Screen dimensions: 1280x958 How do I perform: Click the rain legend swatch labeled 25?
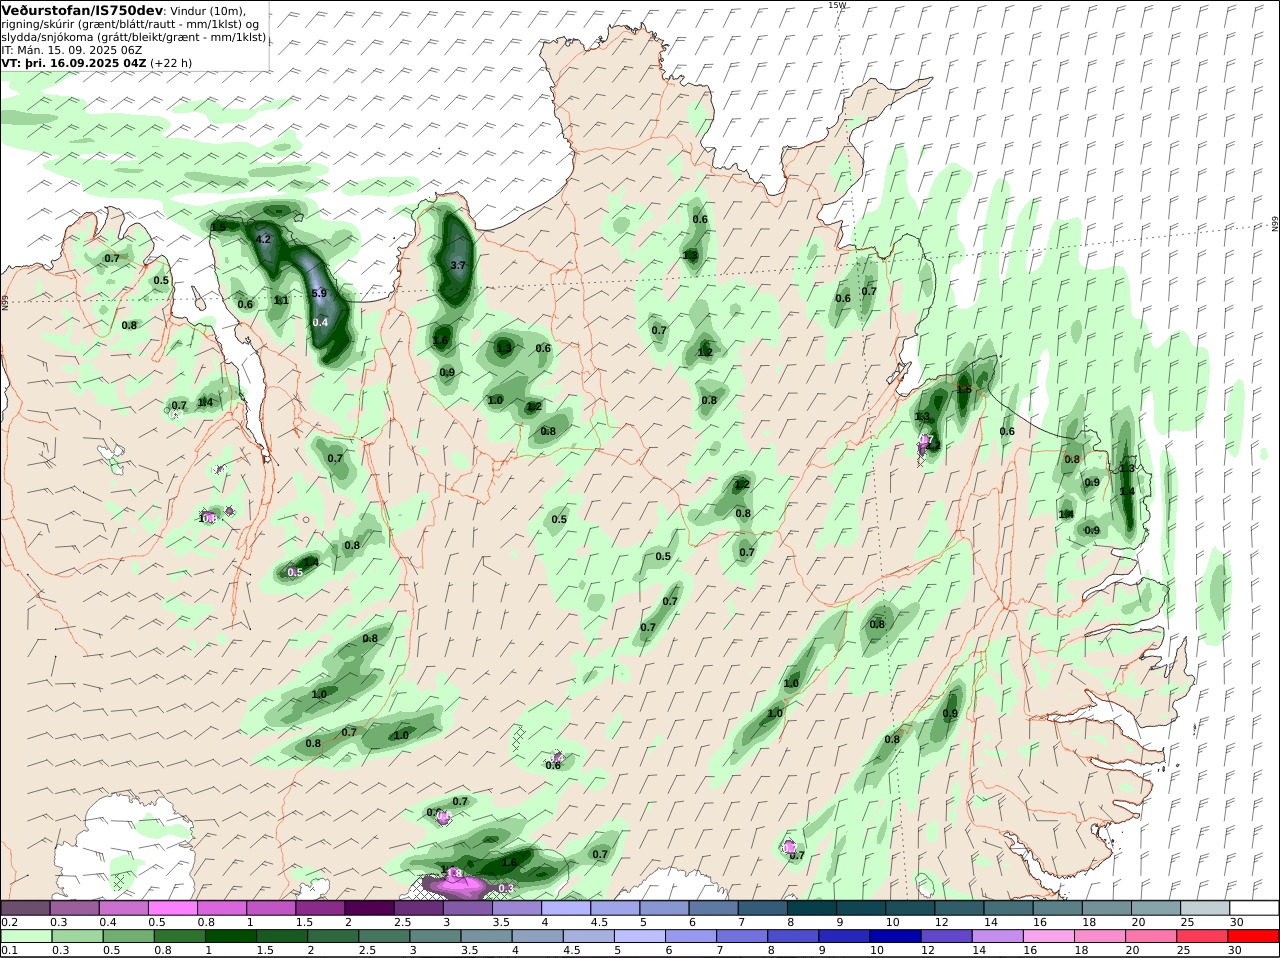(x=1204, y=937)
